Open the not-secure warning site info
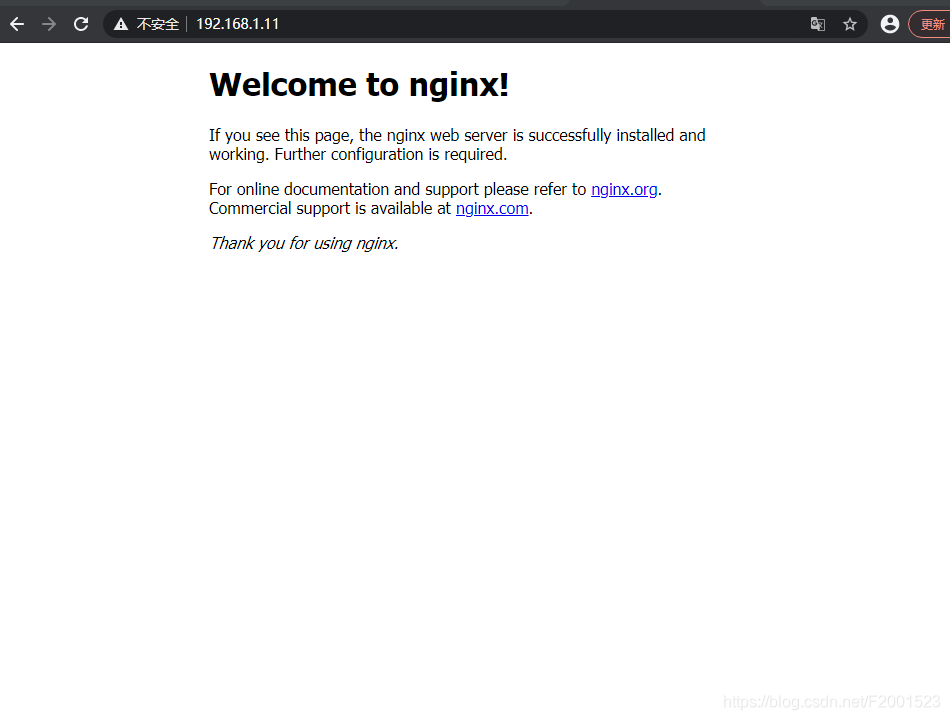The width and height of the screenshot is (950, 720). [x=121, y=24]
